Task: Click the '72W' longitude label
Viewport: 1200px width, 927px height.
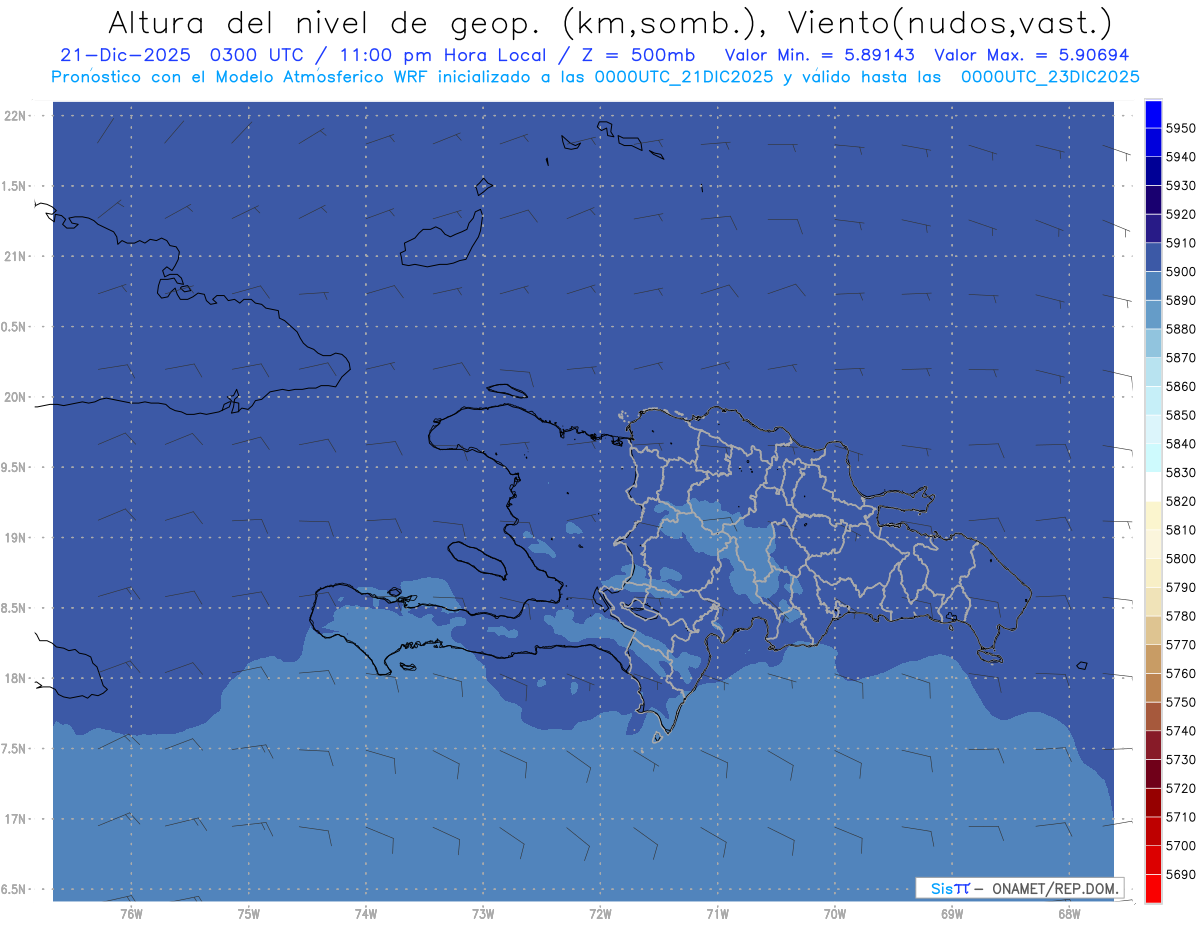Action: [x=601, y=914]
